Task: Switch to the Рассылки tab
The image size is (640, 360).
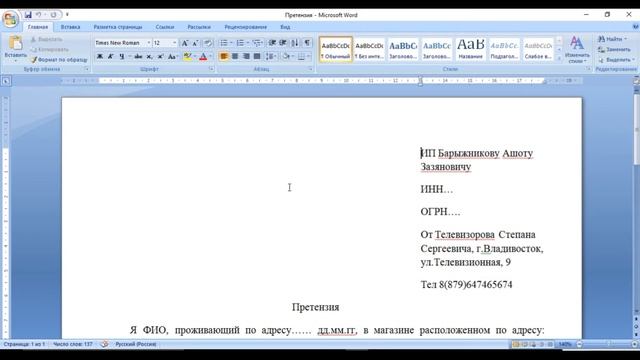Action: click(199, 27)
